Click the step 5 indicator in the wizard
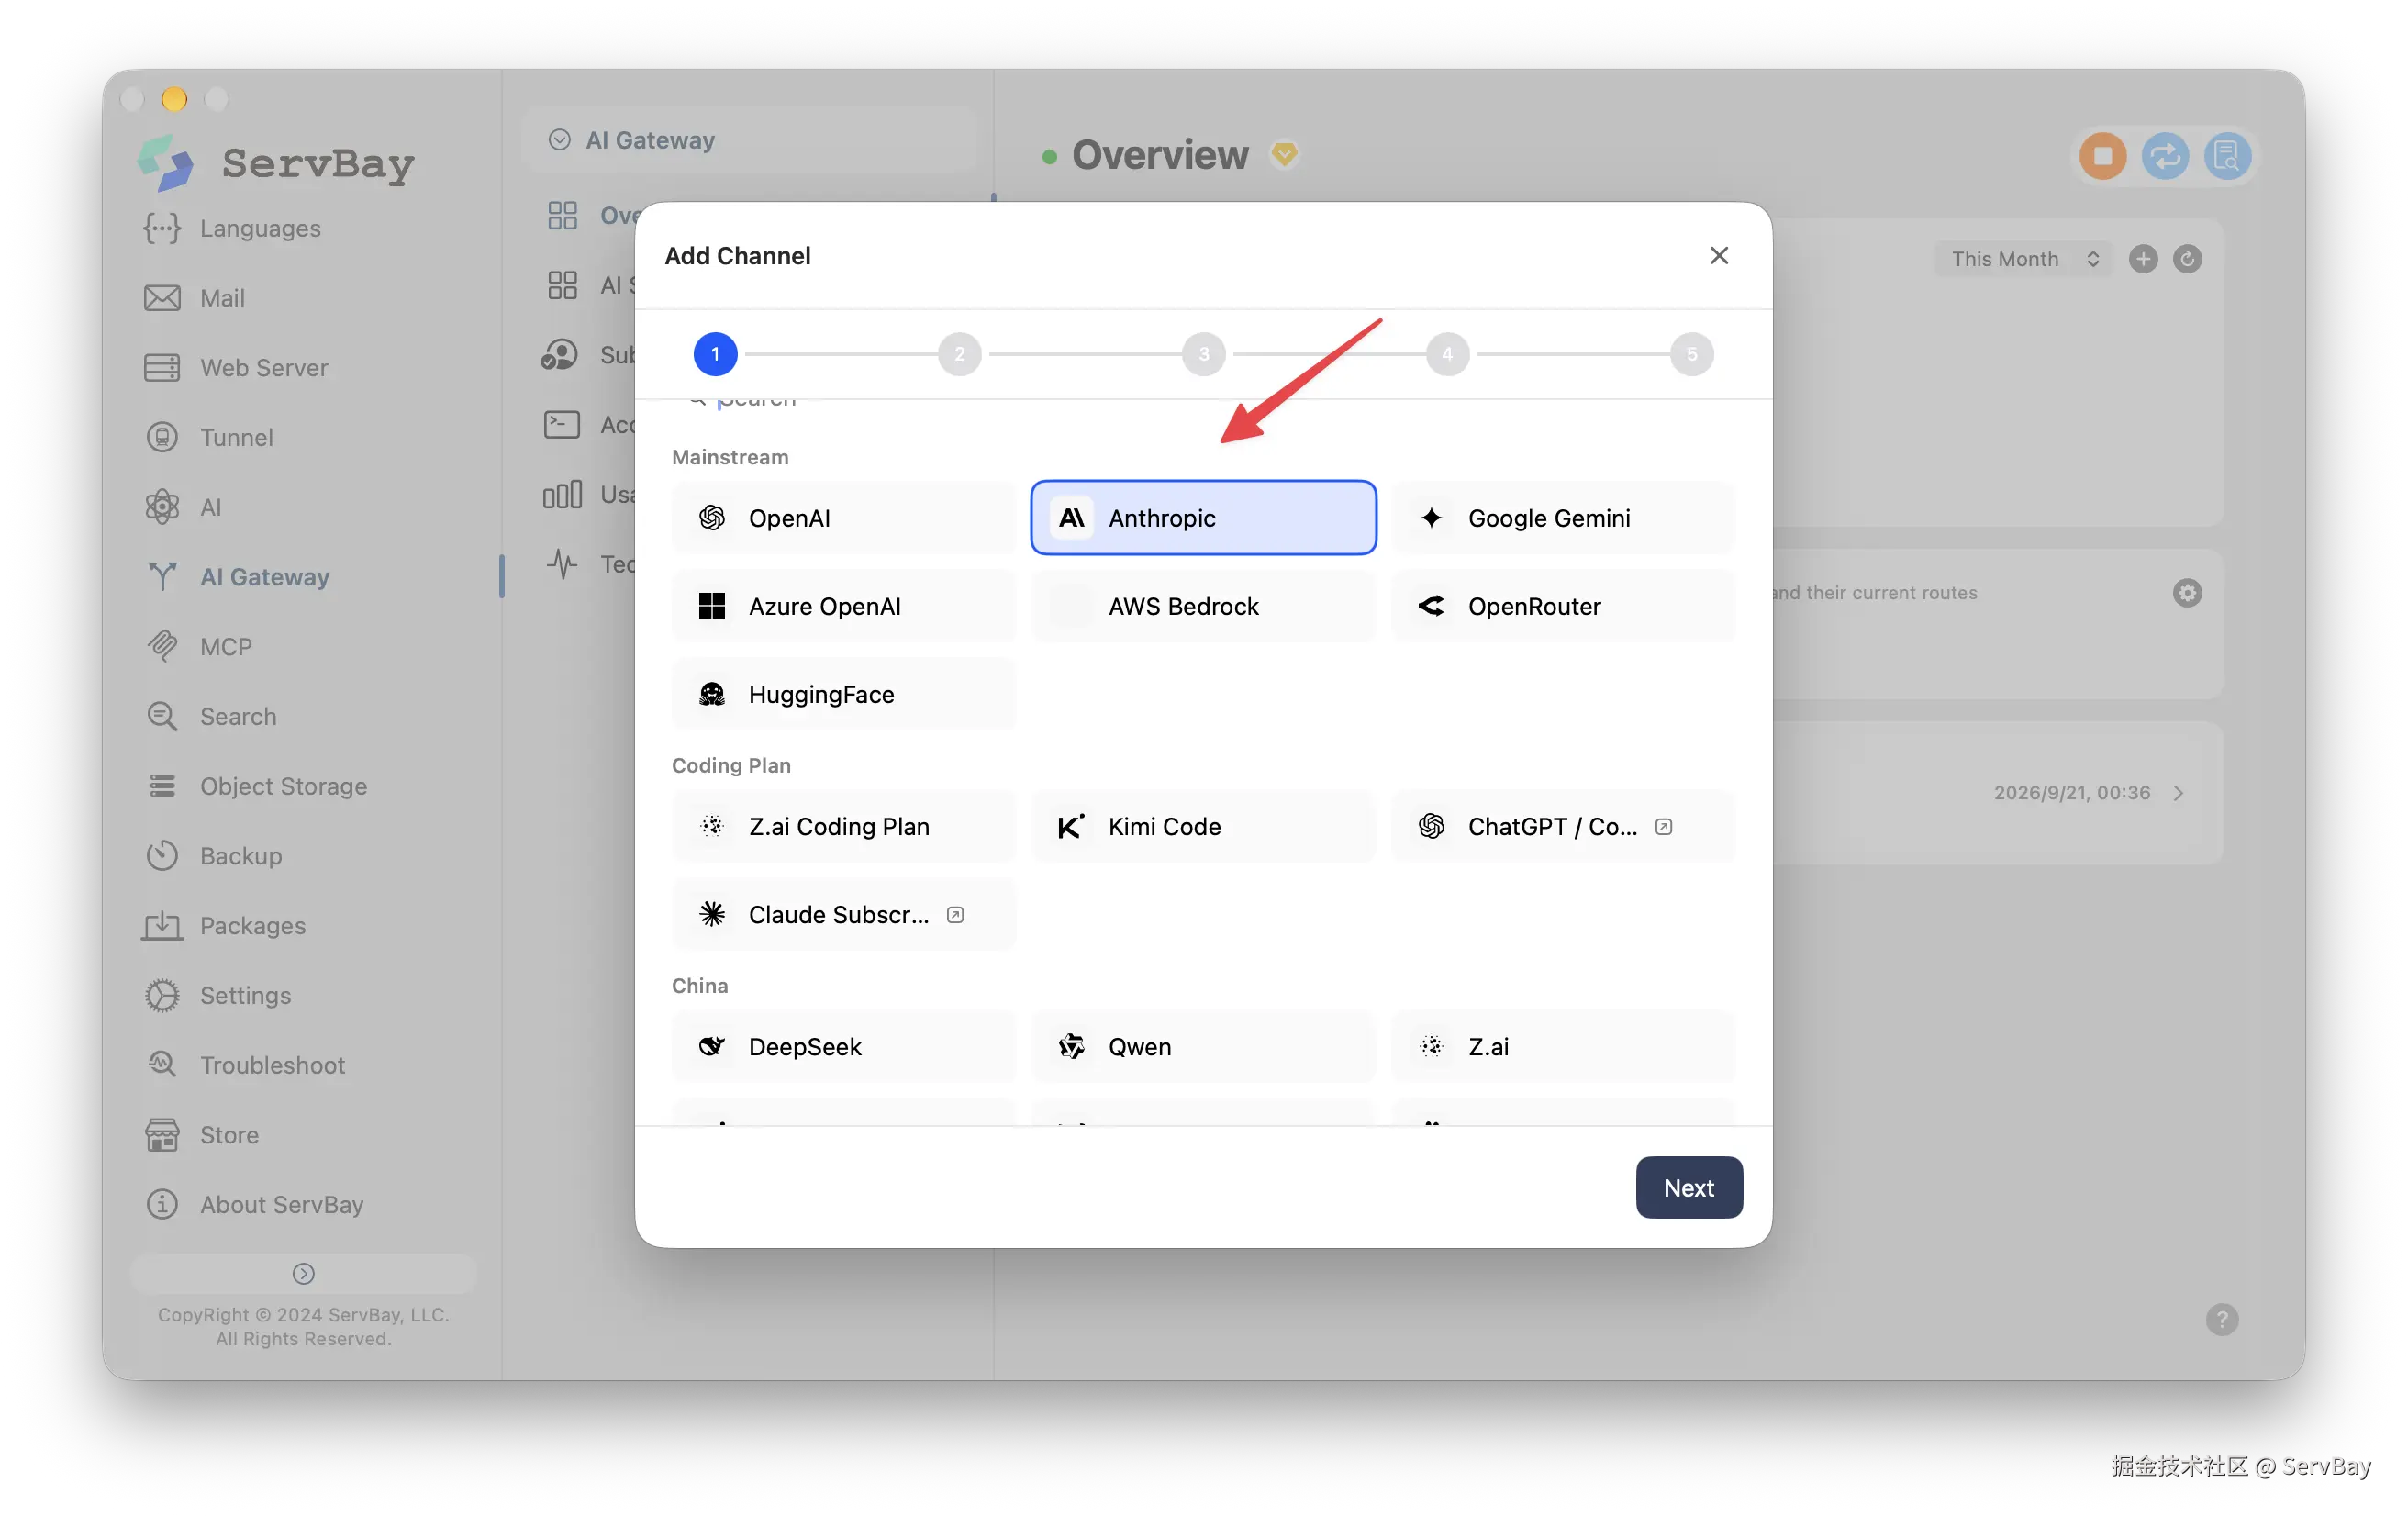This screenshot has width=2408, height=1516. pyautogui.click(x=1691, y=354)
